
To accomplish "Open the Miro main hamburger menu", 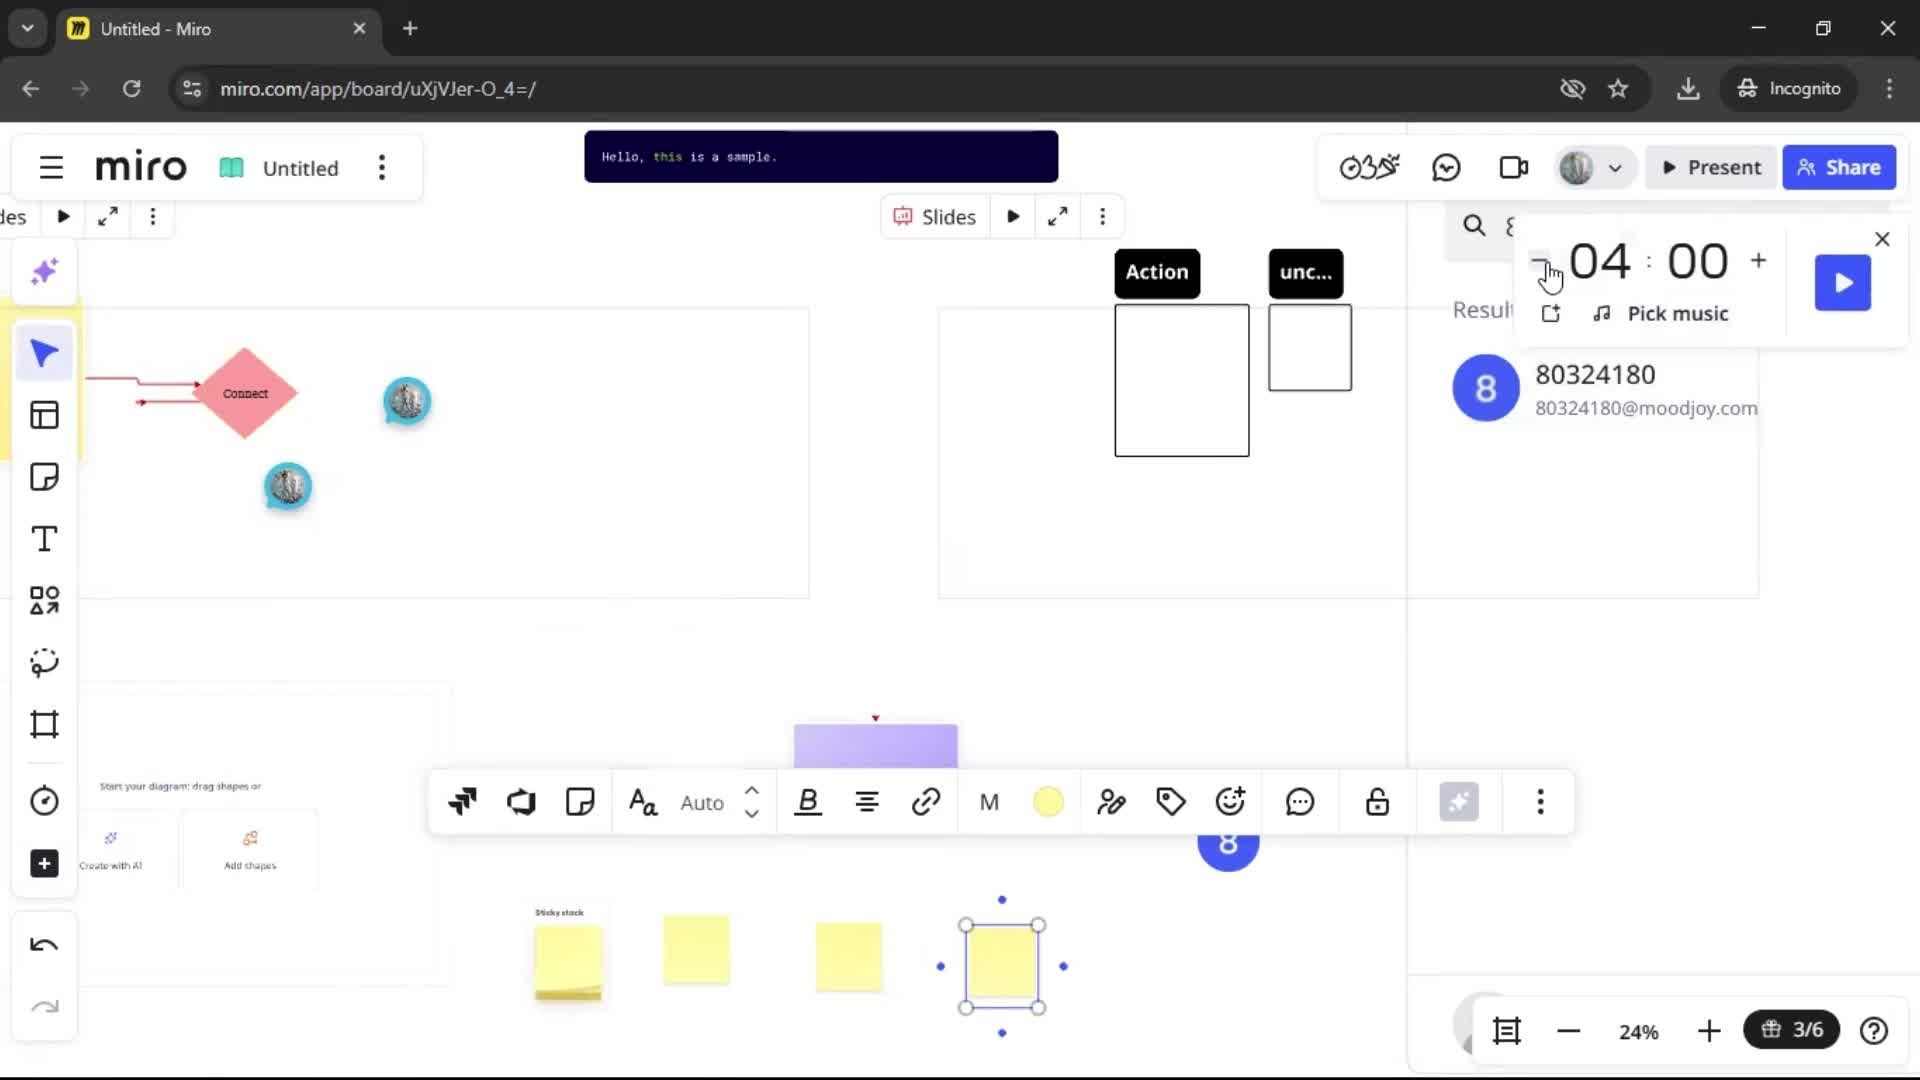I will point(51,167).
